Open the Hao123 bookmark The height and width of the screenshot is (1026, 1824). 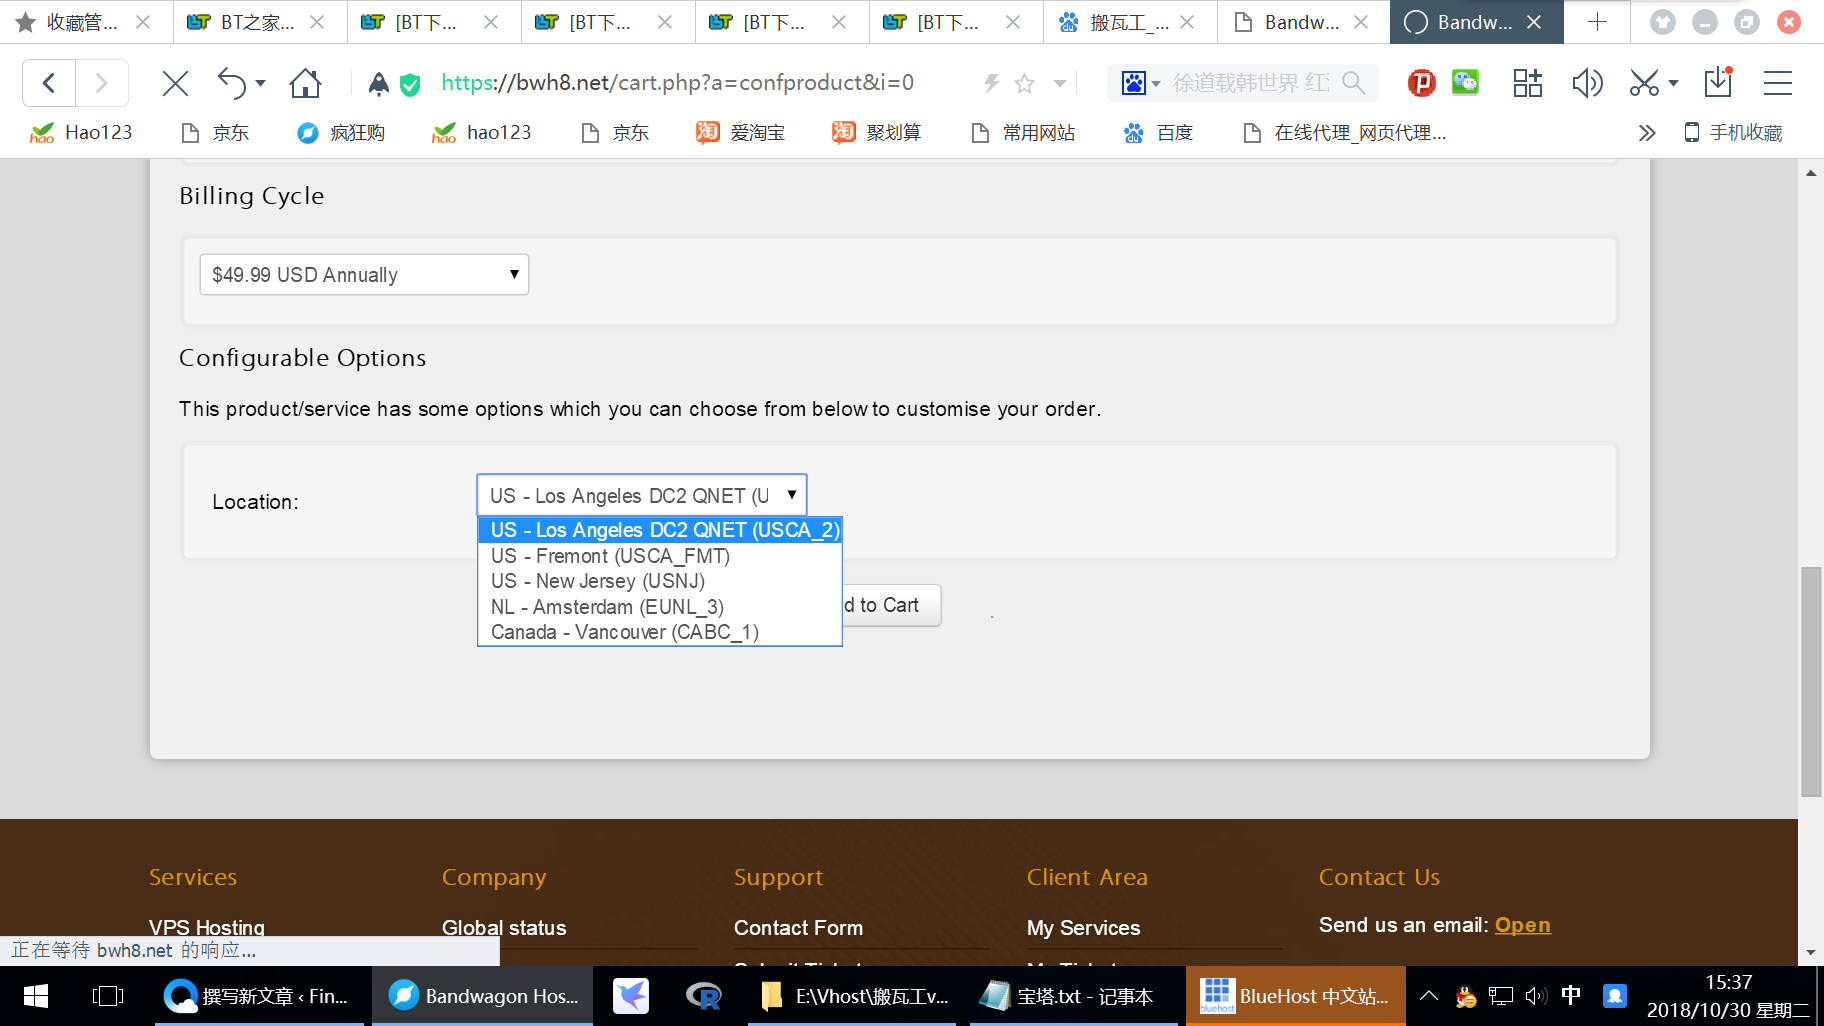click(81, 133)
